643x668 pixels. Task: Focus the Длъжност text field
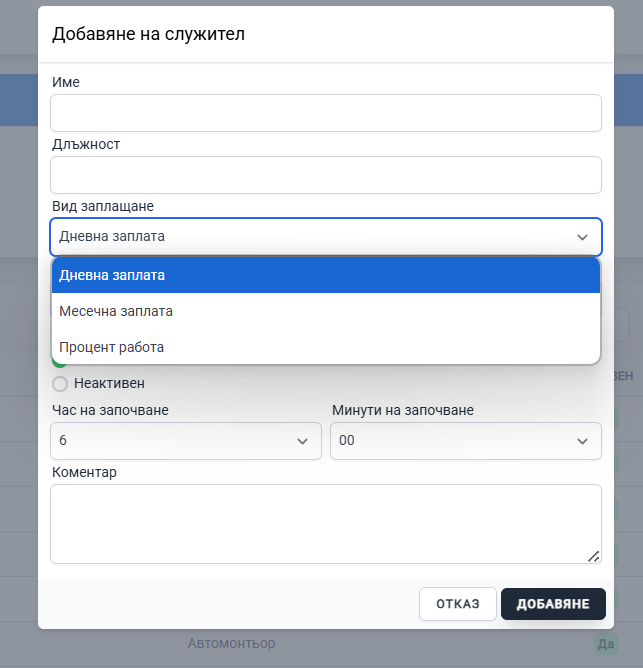325,175
